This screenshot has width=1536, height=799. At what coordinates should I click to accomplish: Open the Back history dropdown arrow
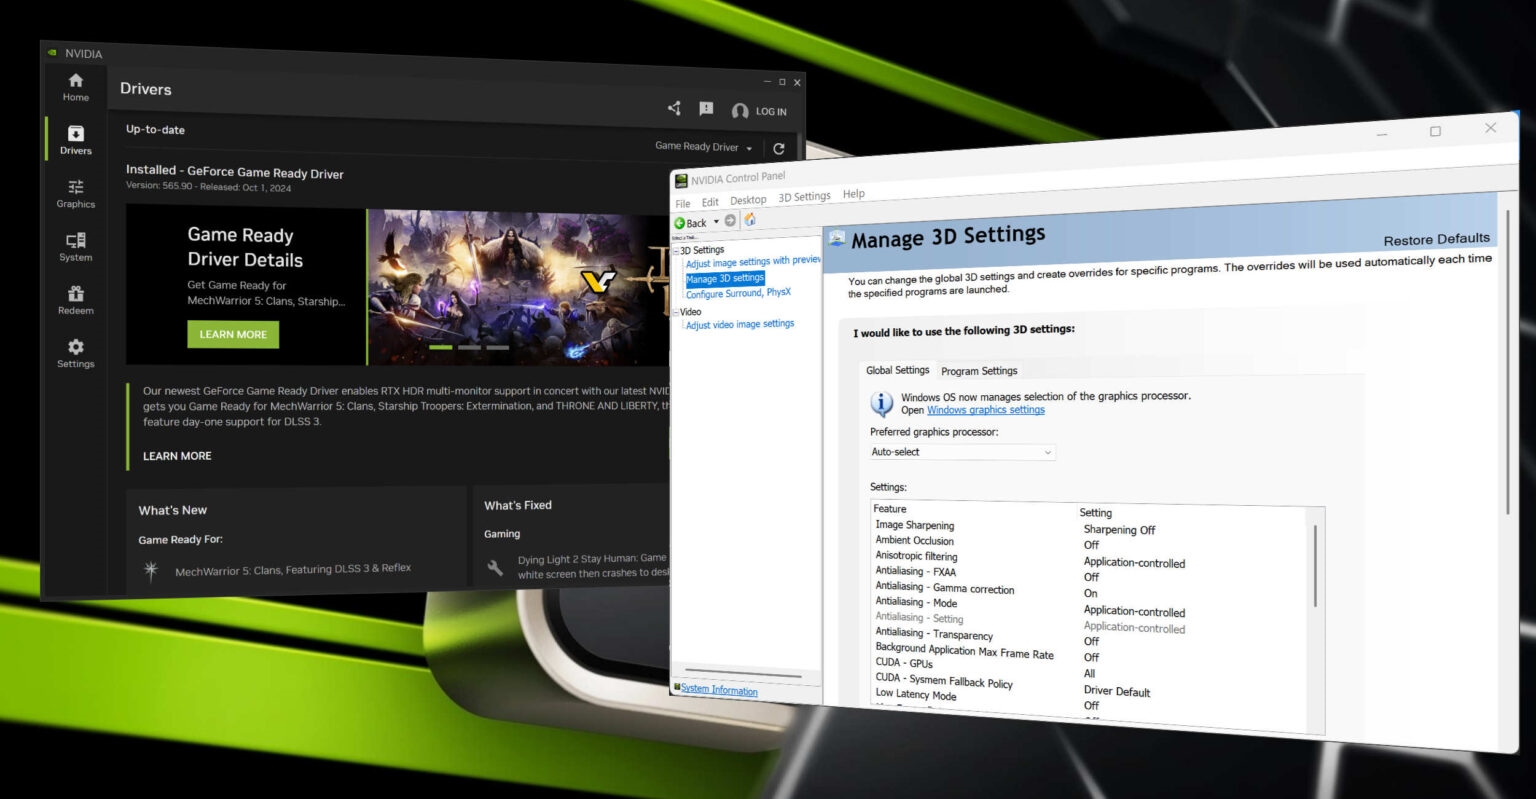coord(716,222)
